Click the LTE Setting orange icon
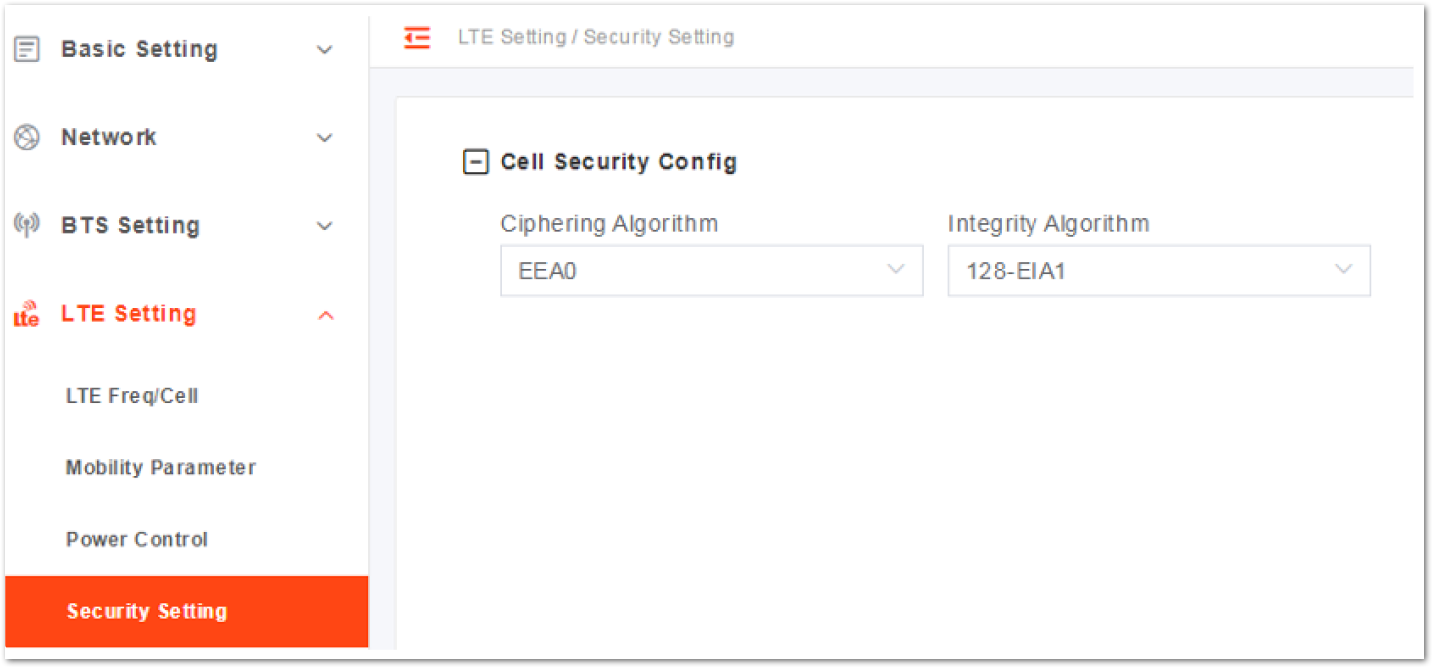Screen dimensions: 1433x668 click(26, 313)
